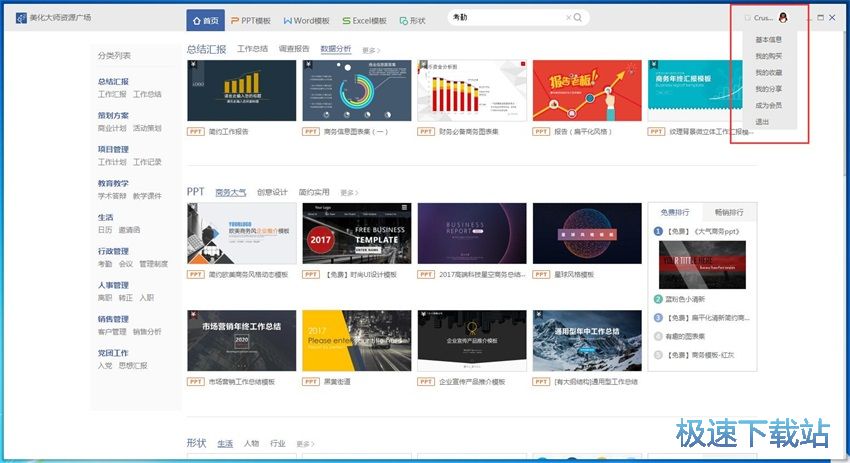This screenshot has height=463, width=850.
Task: Open the 邀请函 subcategory
Action: click(x=130, y=230)
